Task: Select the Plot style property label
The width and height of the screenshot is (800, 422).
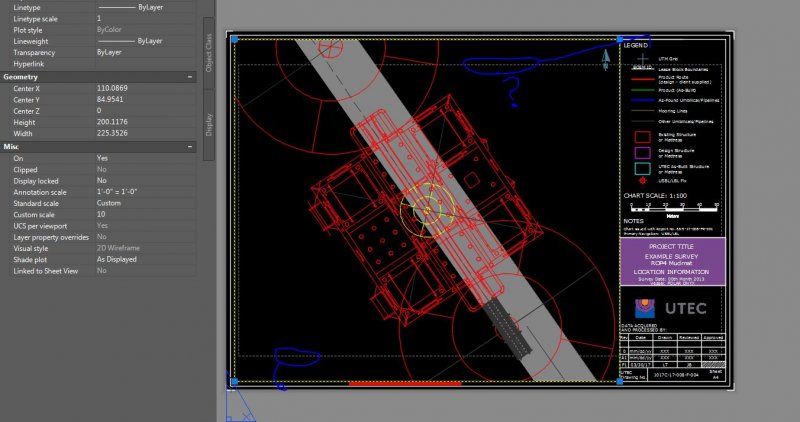Action: tap(28, 31)
